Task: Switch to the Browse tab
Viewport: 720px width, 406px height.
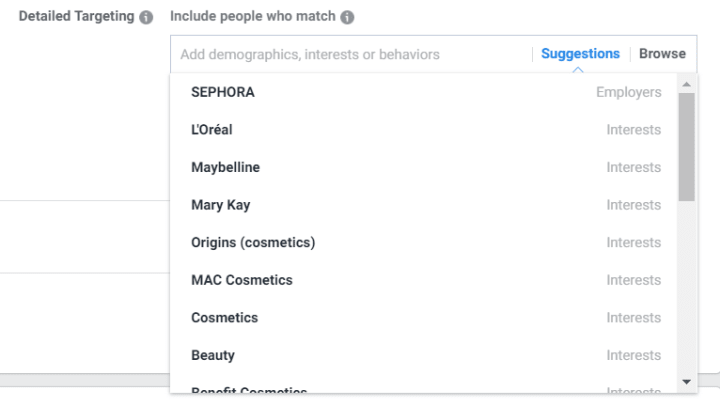Action: point(662,54)
